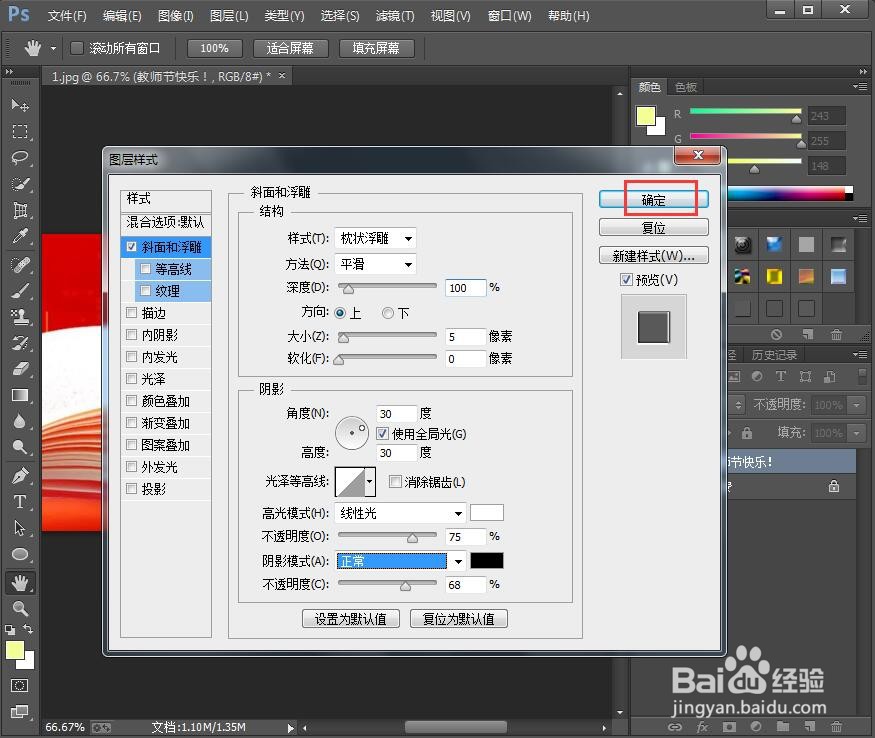Image resolution: width=875 pixels, height=738 pixels.
Task: Open layer 填充 dropdown arrow
Action: (857, 433)
